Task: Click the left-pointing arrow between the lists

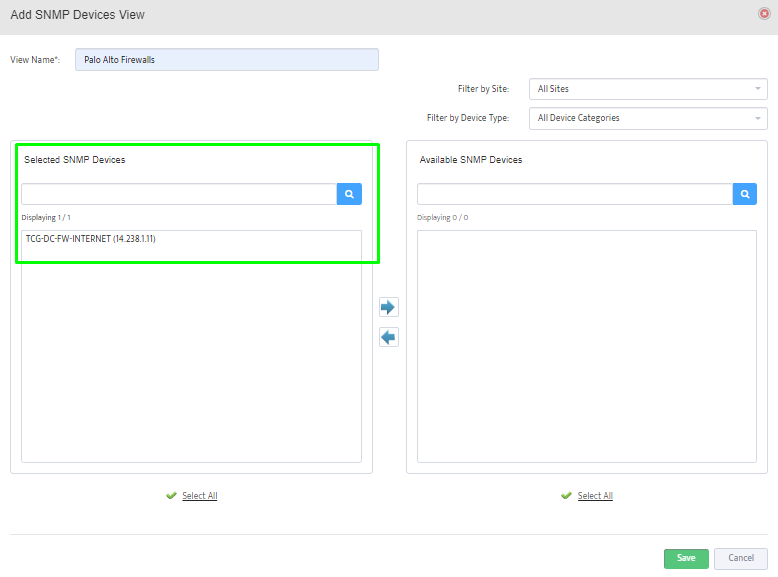Action: point(389,337)
